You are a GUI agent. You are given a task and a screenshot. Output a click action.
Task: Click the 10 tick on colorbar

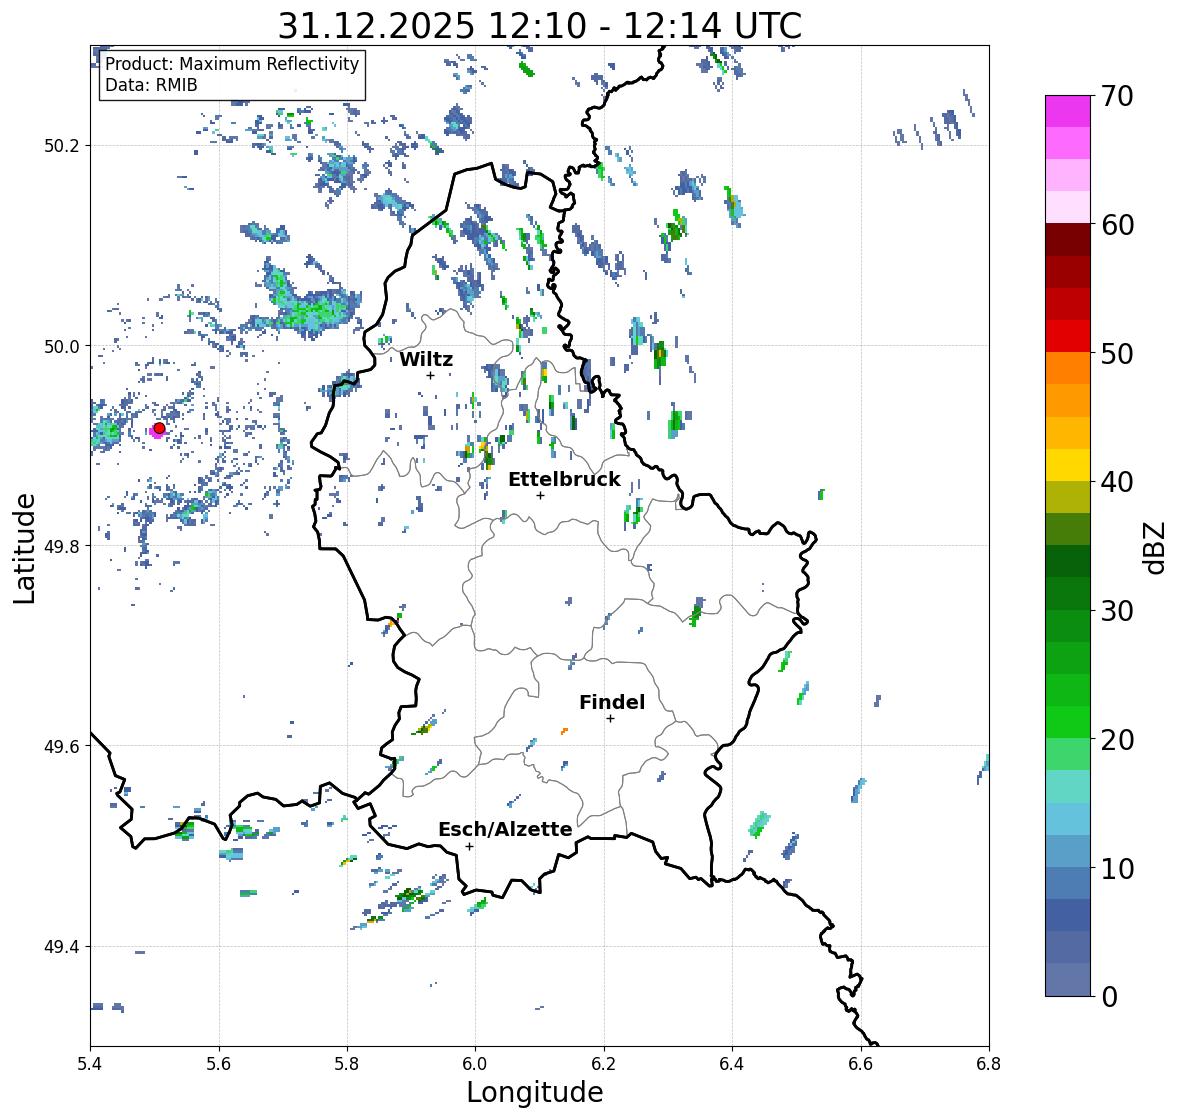click(x=1116, y=867)
